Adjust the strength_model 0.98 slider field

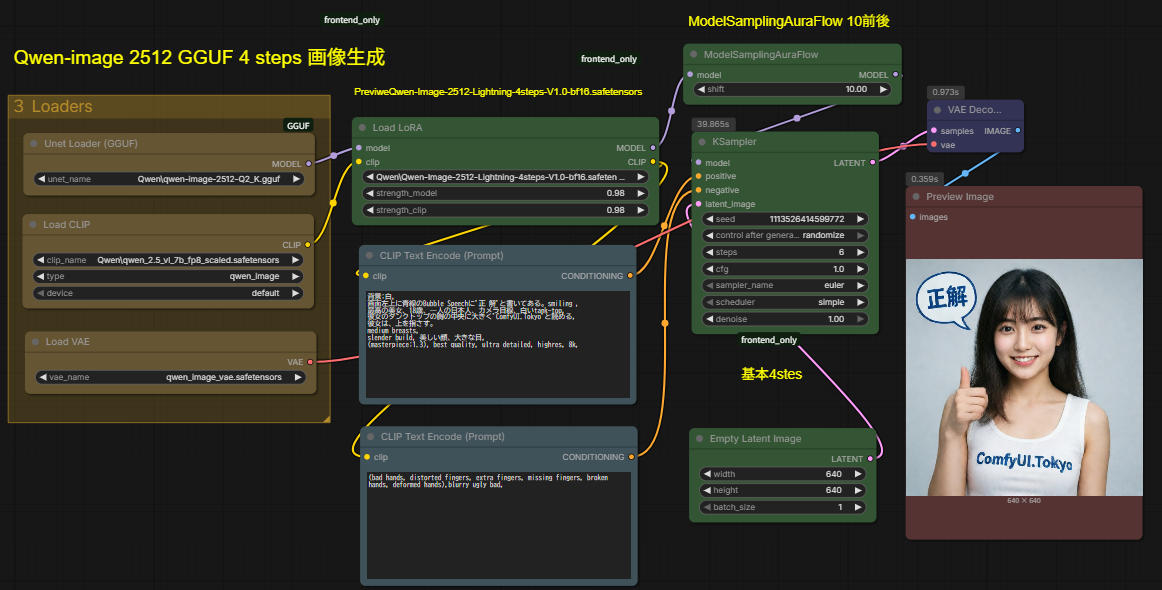click(505, 193)
